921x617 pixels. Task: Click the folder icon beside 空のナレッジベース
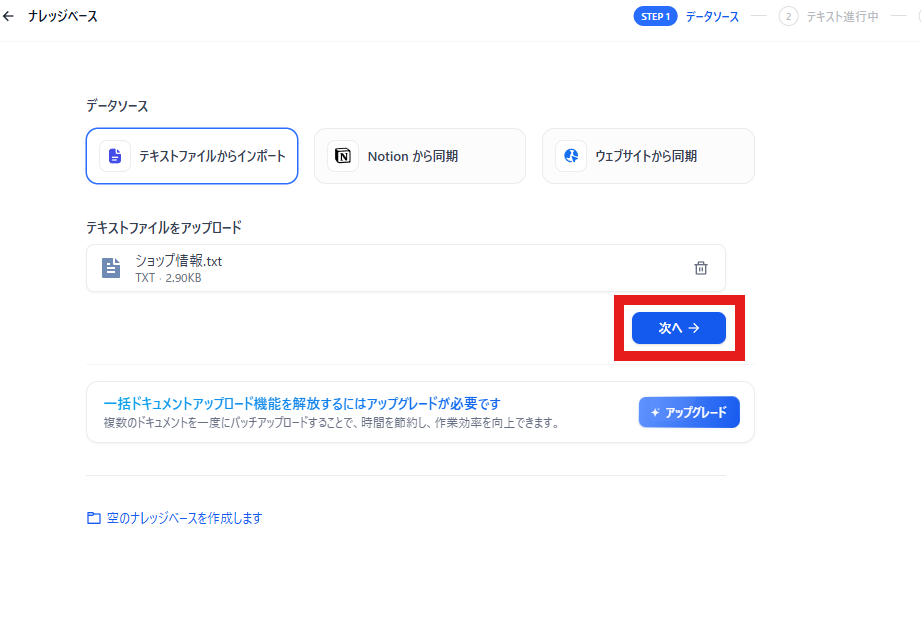click(94, 518)
